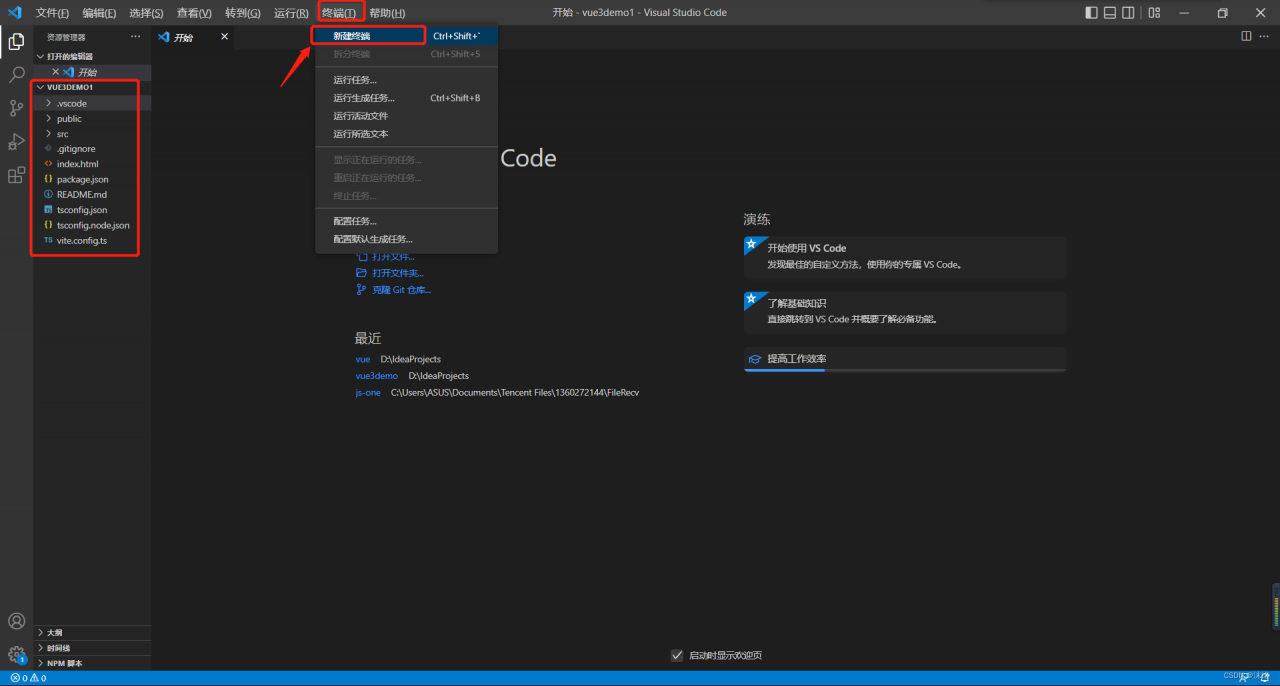This screenshot has width=1280, height=686.
Task: Open the 编辑(E) menu
Action: click(x=99, y=13)
